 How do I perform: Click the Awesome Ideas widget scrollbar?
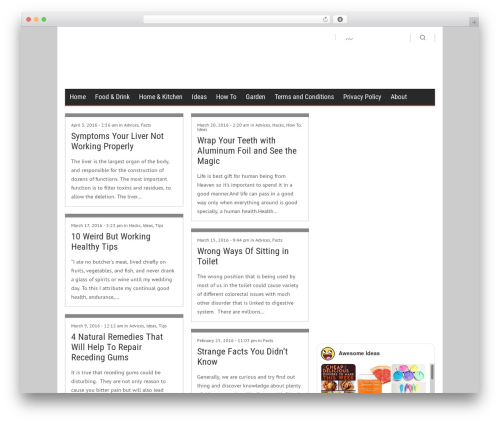coord(432,372)
